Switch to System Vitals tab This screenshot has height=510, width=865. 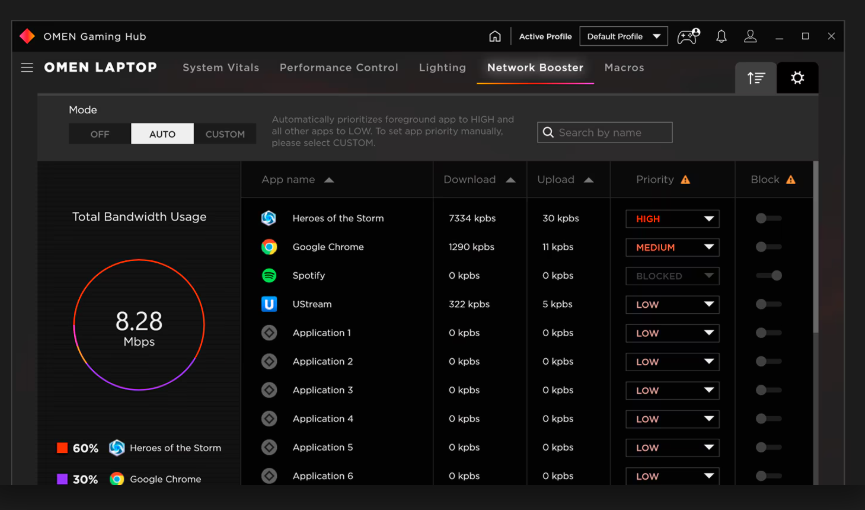(221, 67)
